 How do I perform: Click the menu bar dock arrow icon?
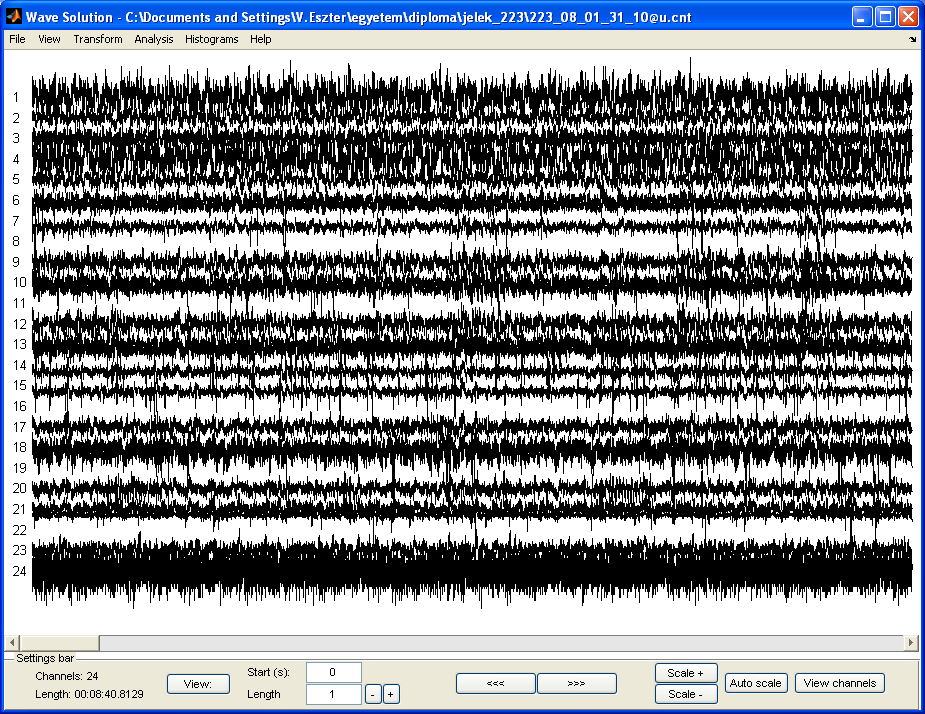(913, 40)
